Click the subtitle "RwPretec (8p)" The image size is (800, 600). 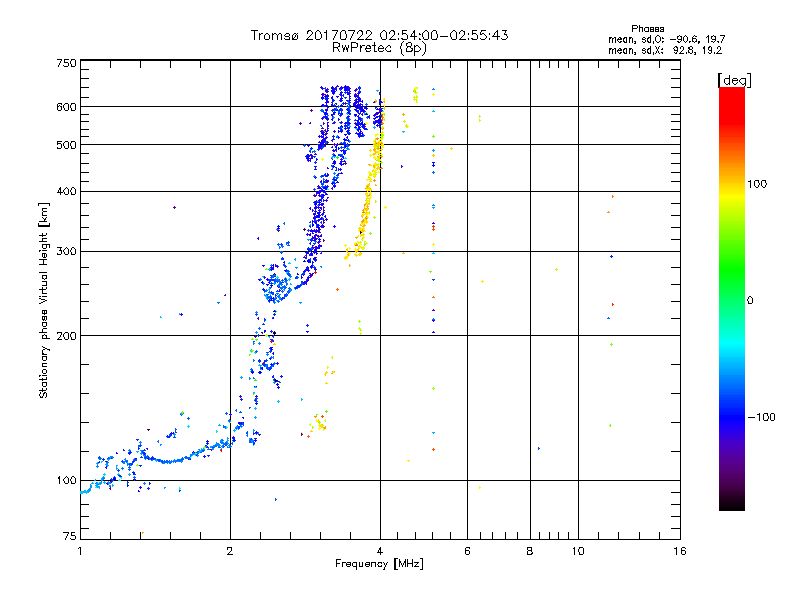click(379, 48)
